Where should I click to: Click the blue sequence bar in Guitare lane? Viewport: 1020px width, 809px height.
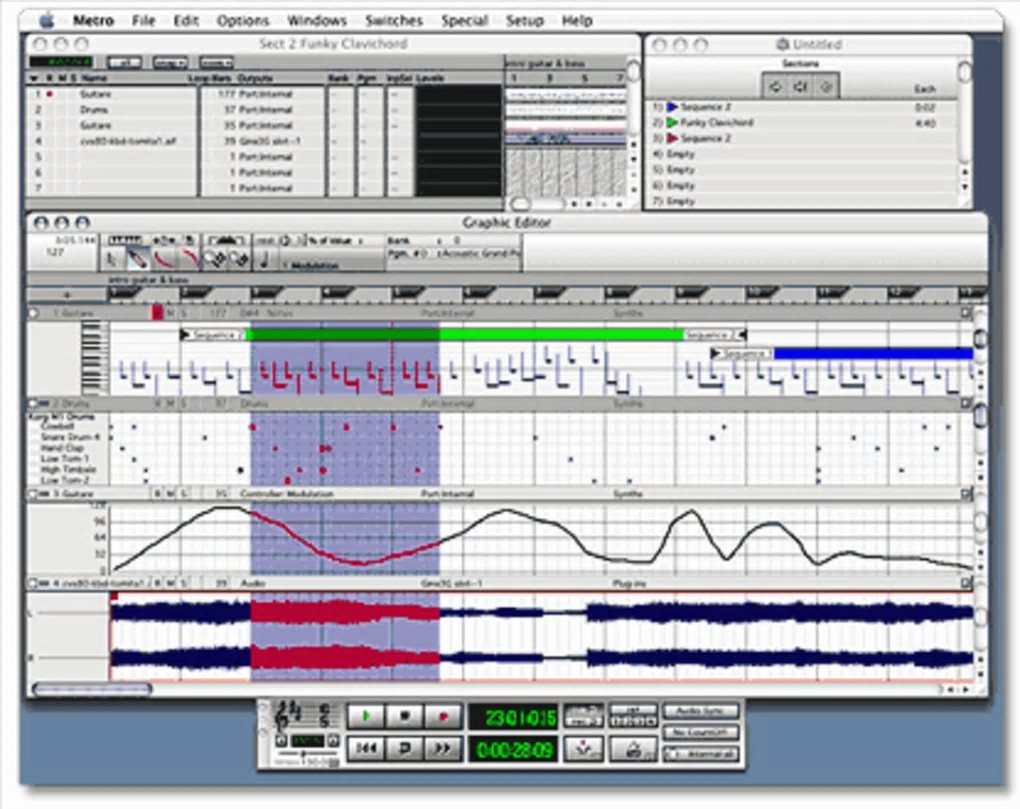click(x=873, y=353)
